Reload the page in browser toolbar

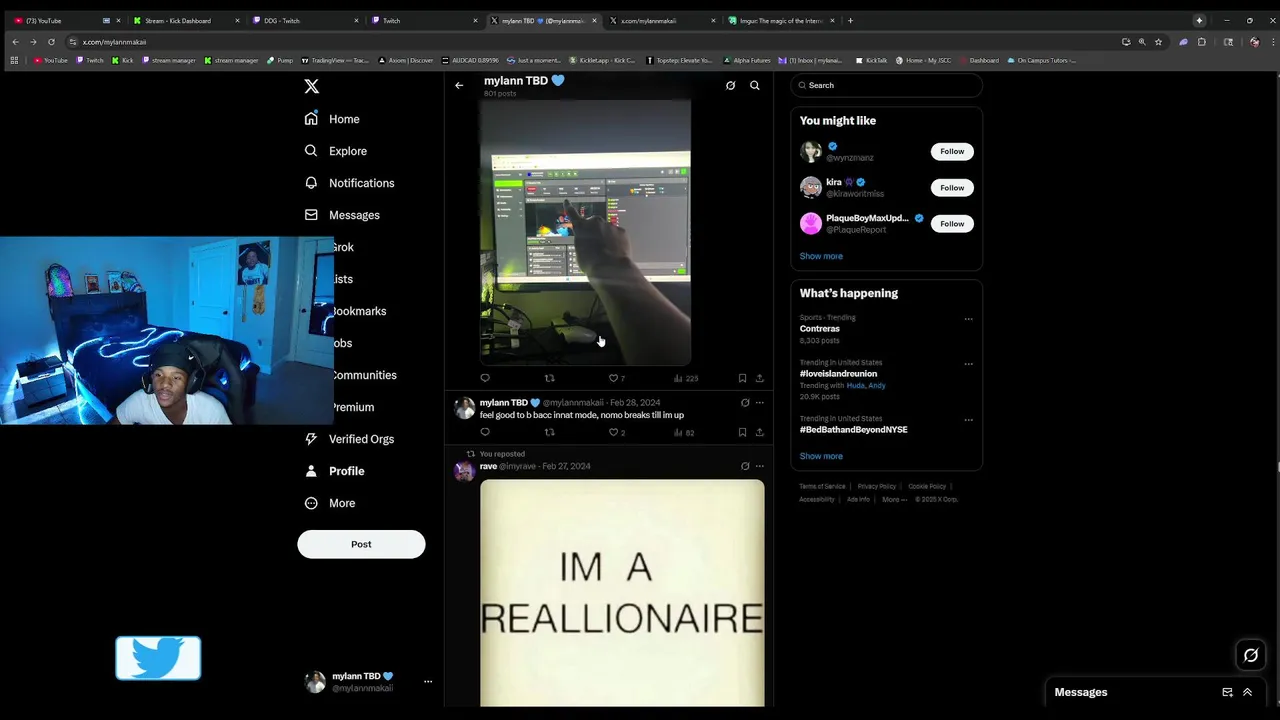[51, 42]
